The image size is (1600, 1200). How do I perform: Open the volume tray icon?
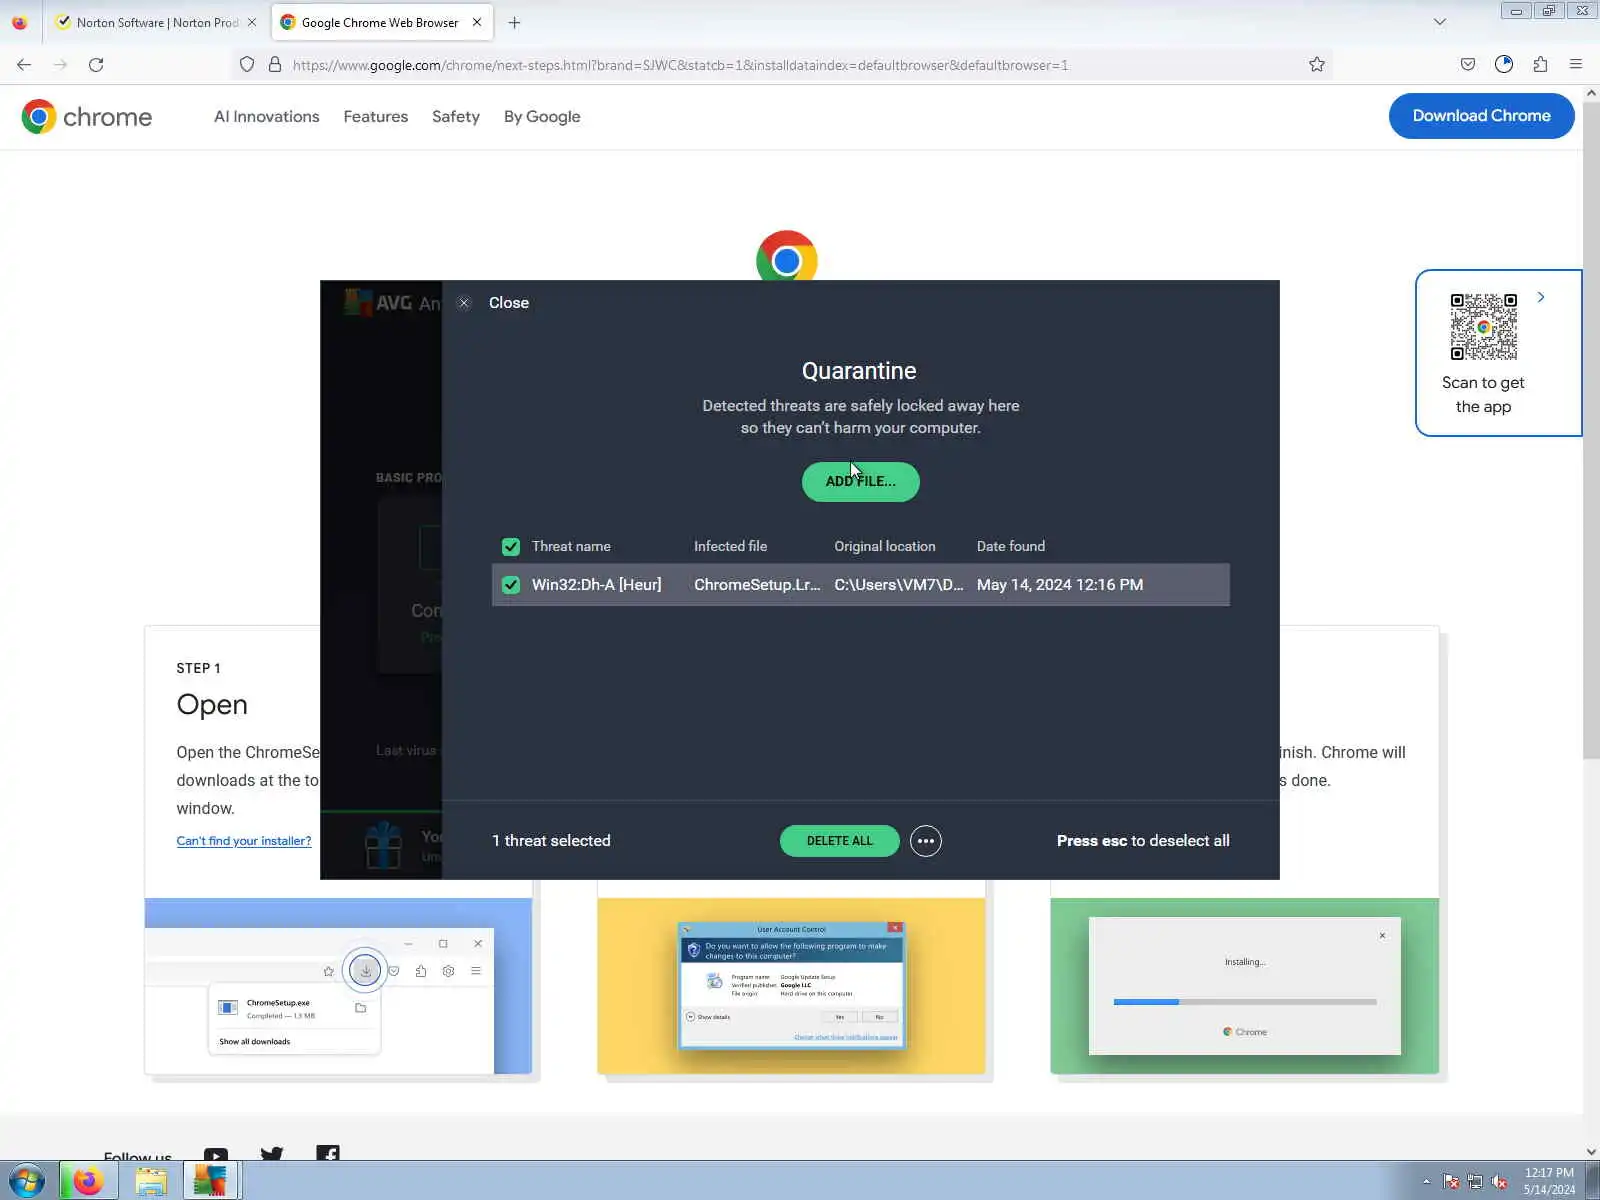tap(1499, 1182)
